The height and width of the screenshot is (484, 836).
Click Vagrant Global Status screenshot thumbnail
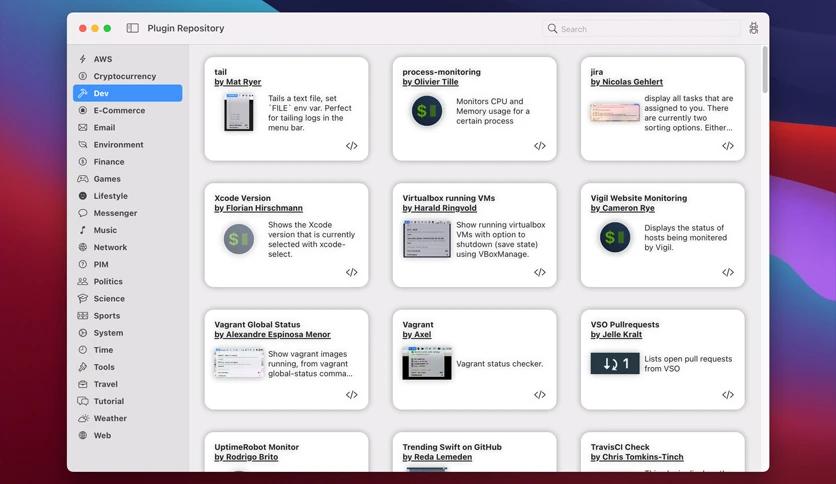[x=239, y=362]
